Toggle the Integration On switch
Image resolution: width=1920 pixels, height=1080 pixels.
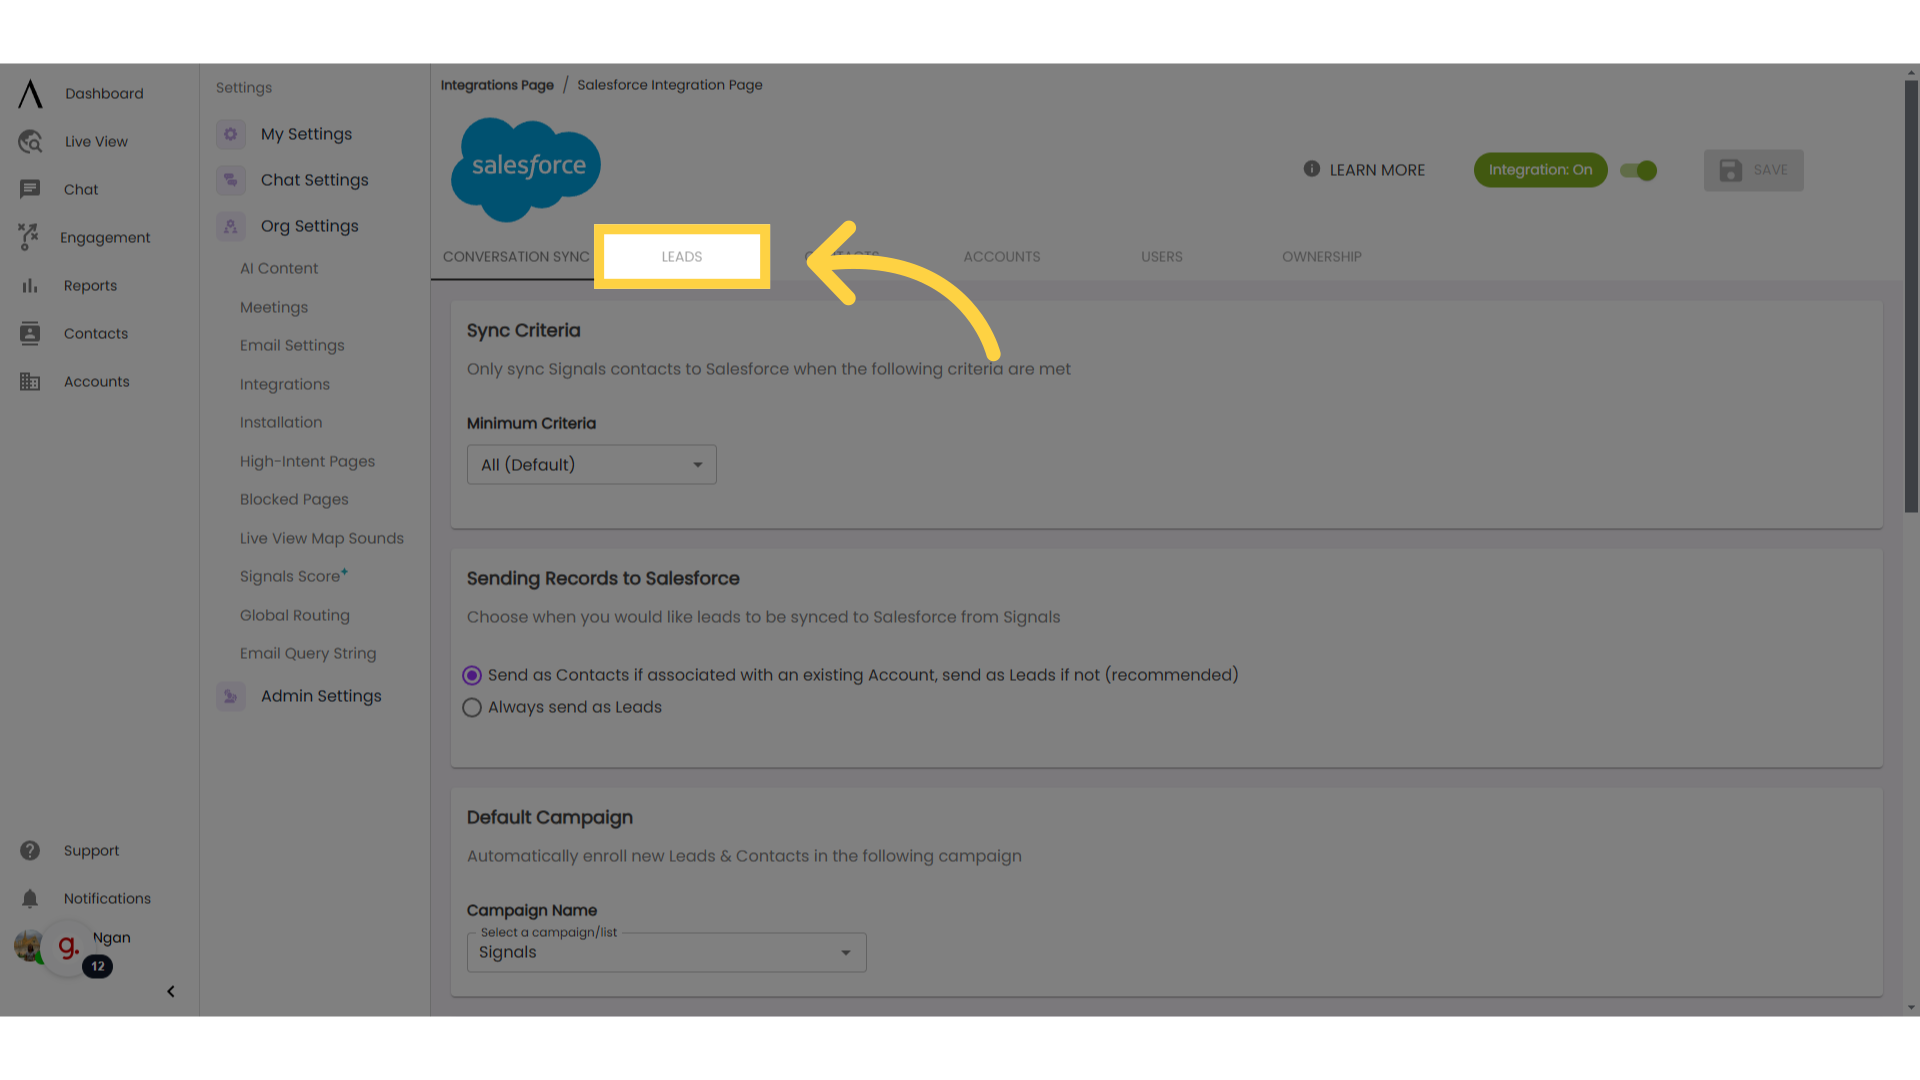click(x=1639, y=170)
